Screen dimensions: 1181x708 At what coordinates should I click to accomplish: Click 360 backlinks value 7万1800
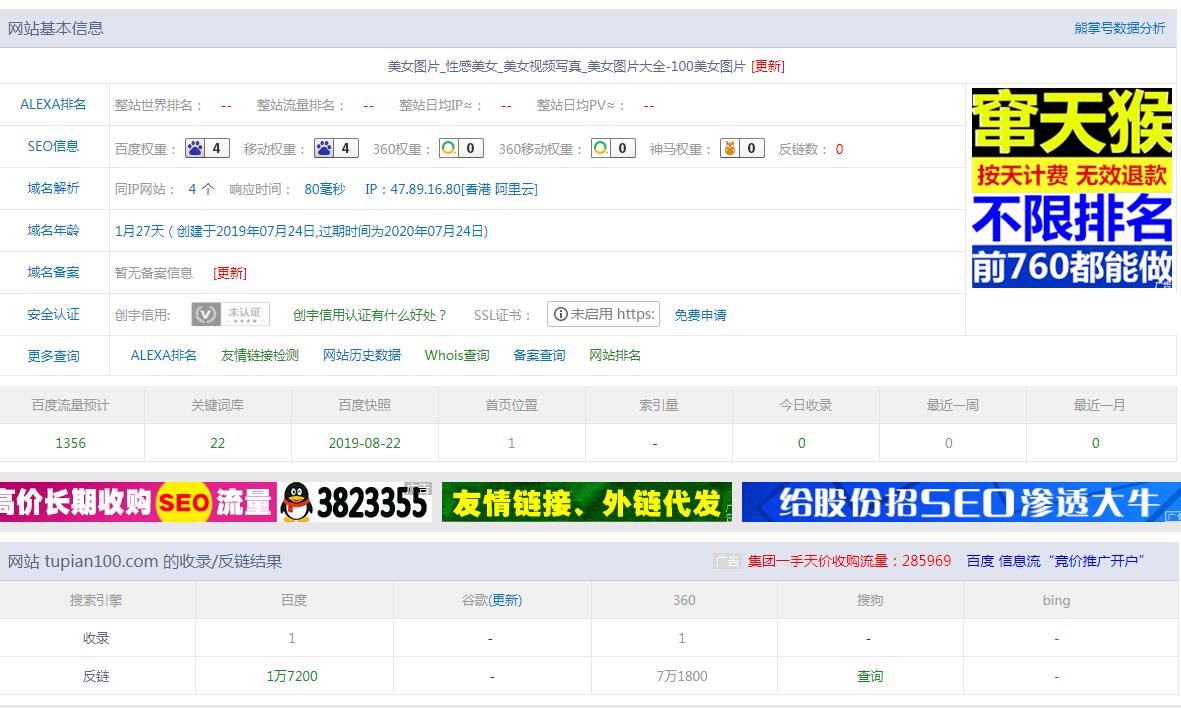click(682, 676)
